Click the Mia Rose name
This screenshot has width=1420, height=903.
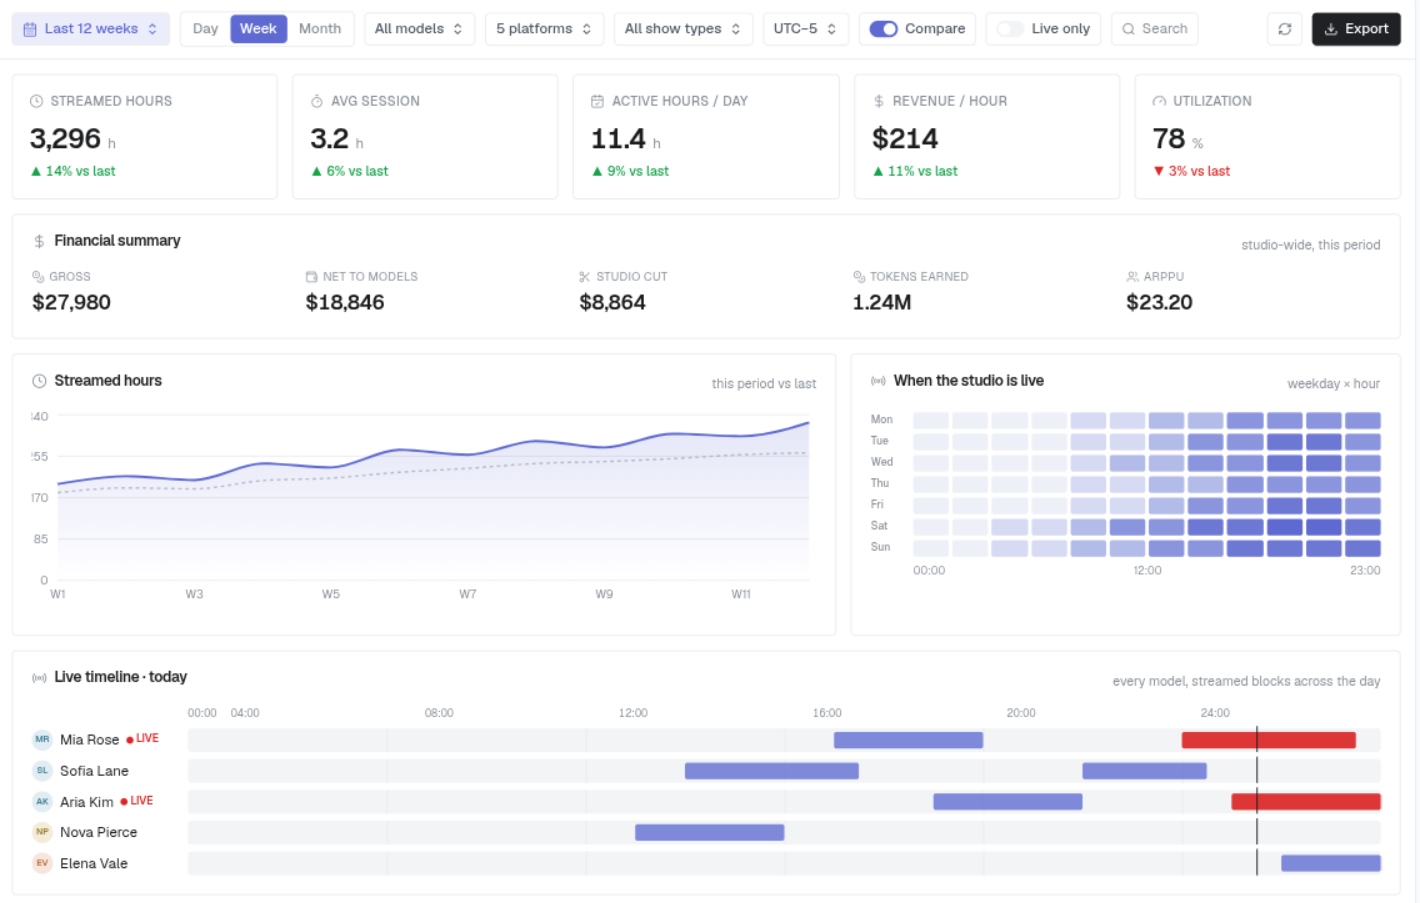(x=89, y=740)
